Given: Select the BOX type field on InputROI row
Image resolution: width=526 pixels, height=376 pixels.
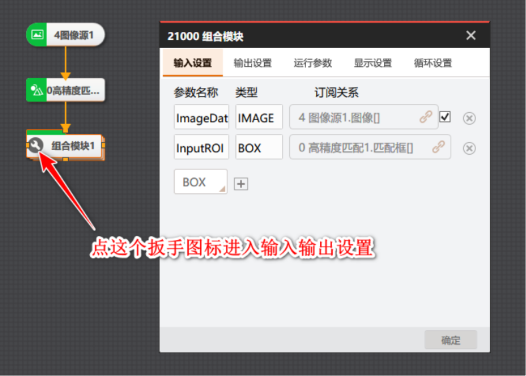Looking at the screenshot, I should (259, 147).
